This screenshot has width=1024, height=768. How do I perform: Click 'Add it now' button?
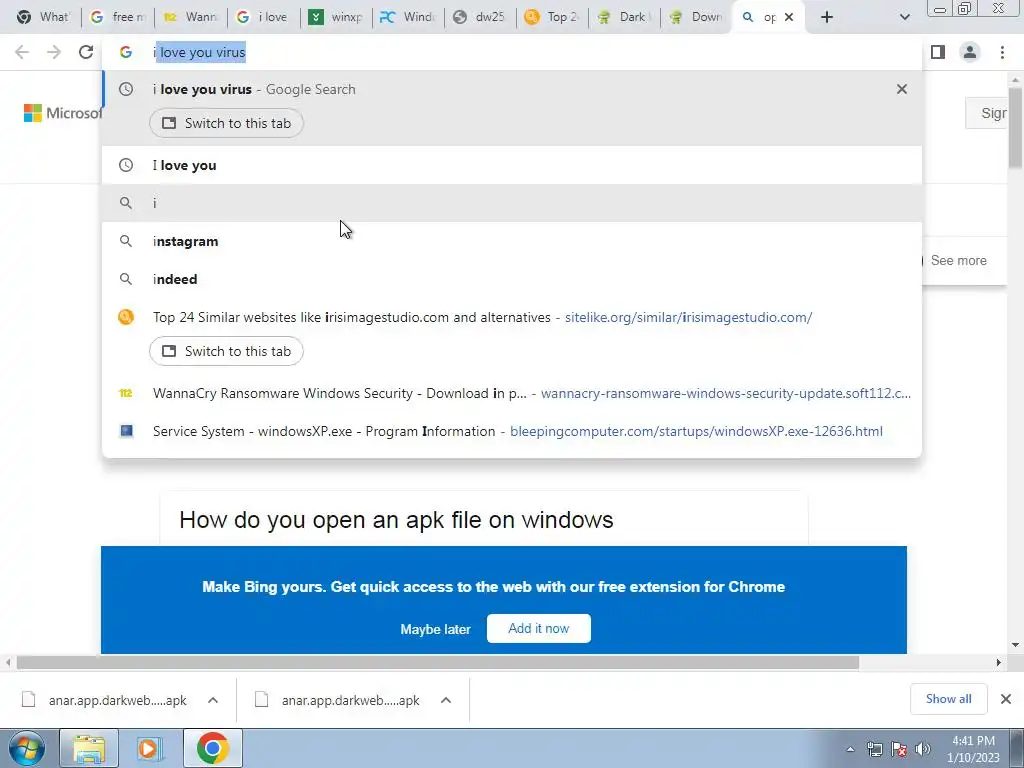coord(539,628)
